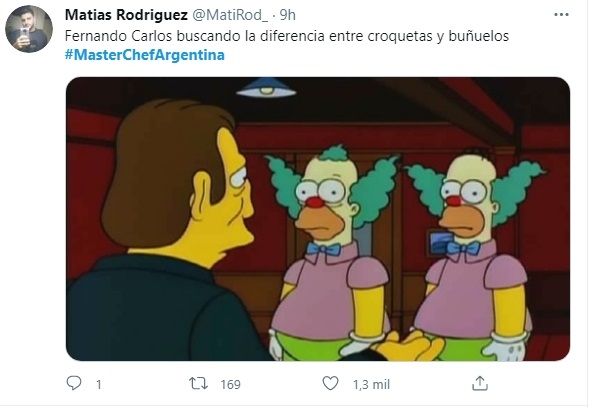The image size is (592, 408).
Task: Click the 169 retweet count
Action: [x=230, y=384]
